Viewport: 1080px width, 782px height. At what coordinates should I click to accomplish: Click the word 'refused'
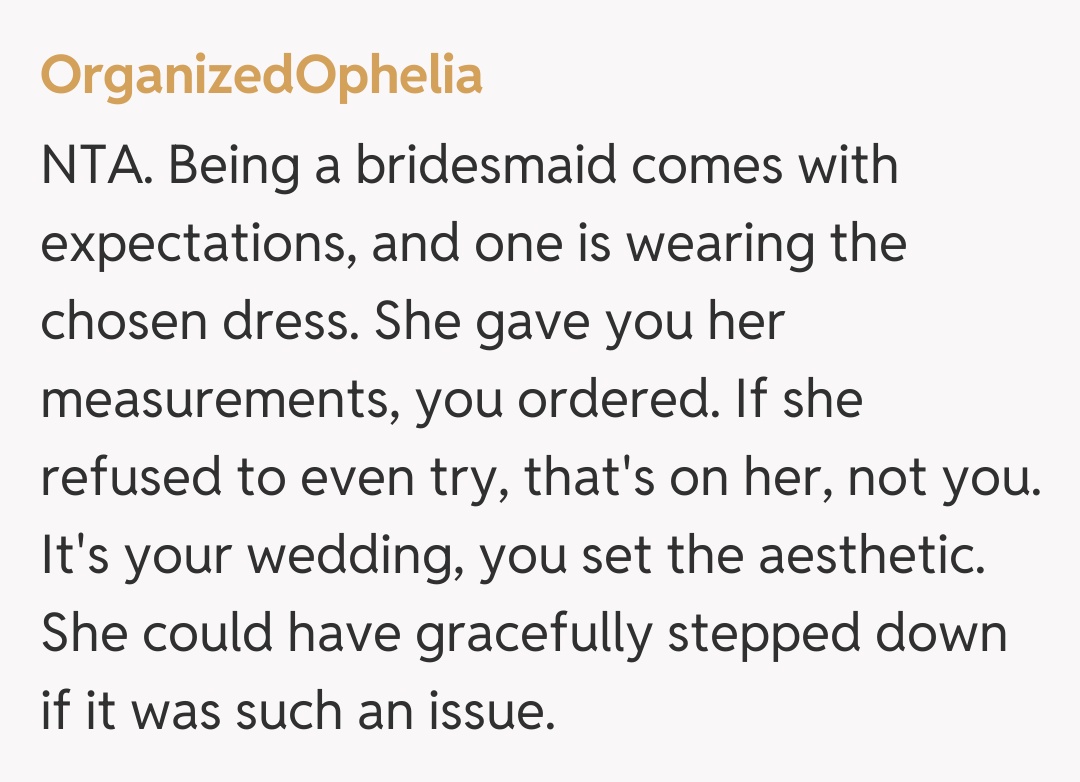pyautogui.click(x=124, y=478)
